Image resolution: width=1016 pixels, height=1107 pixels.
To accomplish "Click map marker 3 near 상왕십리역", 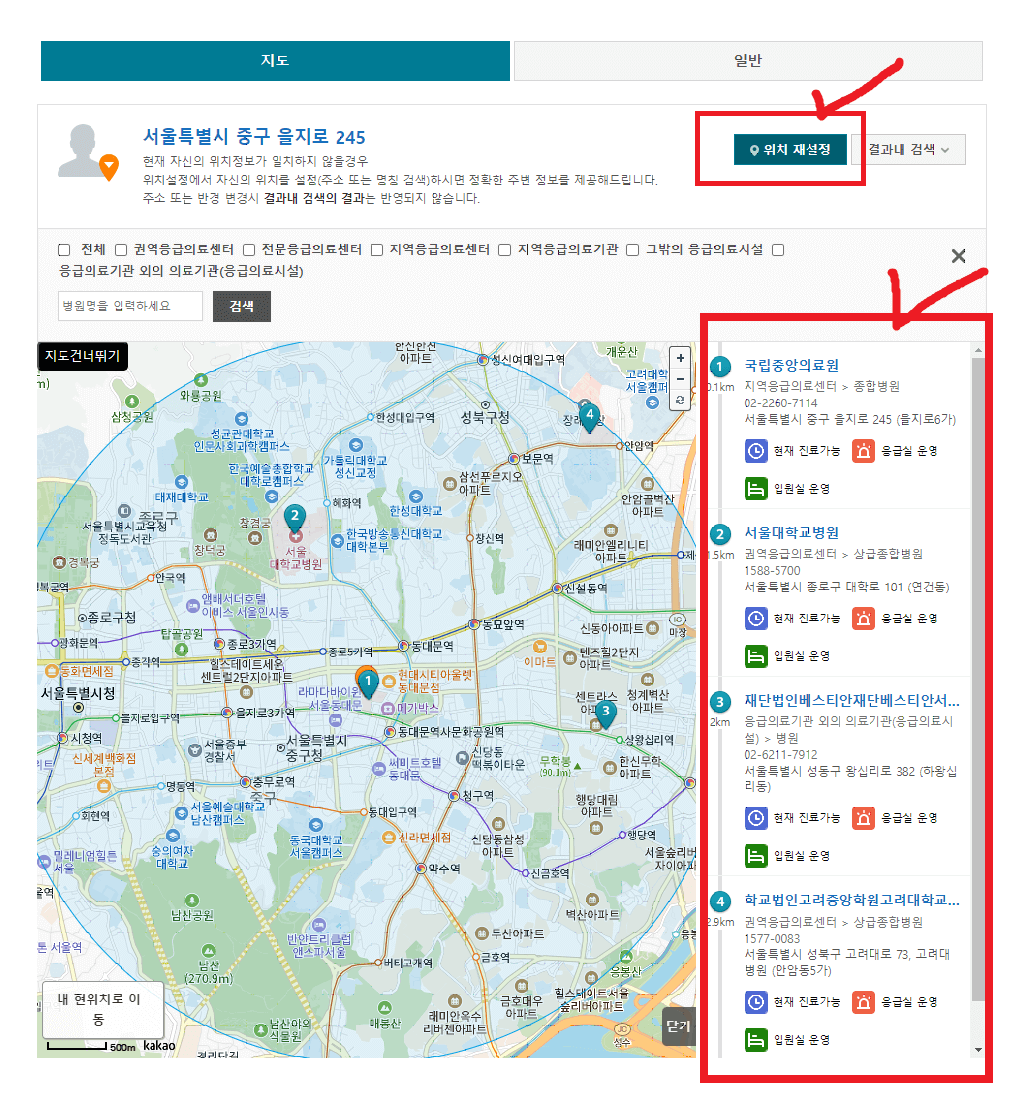I will tap(604, 711).
